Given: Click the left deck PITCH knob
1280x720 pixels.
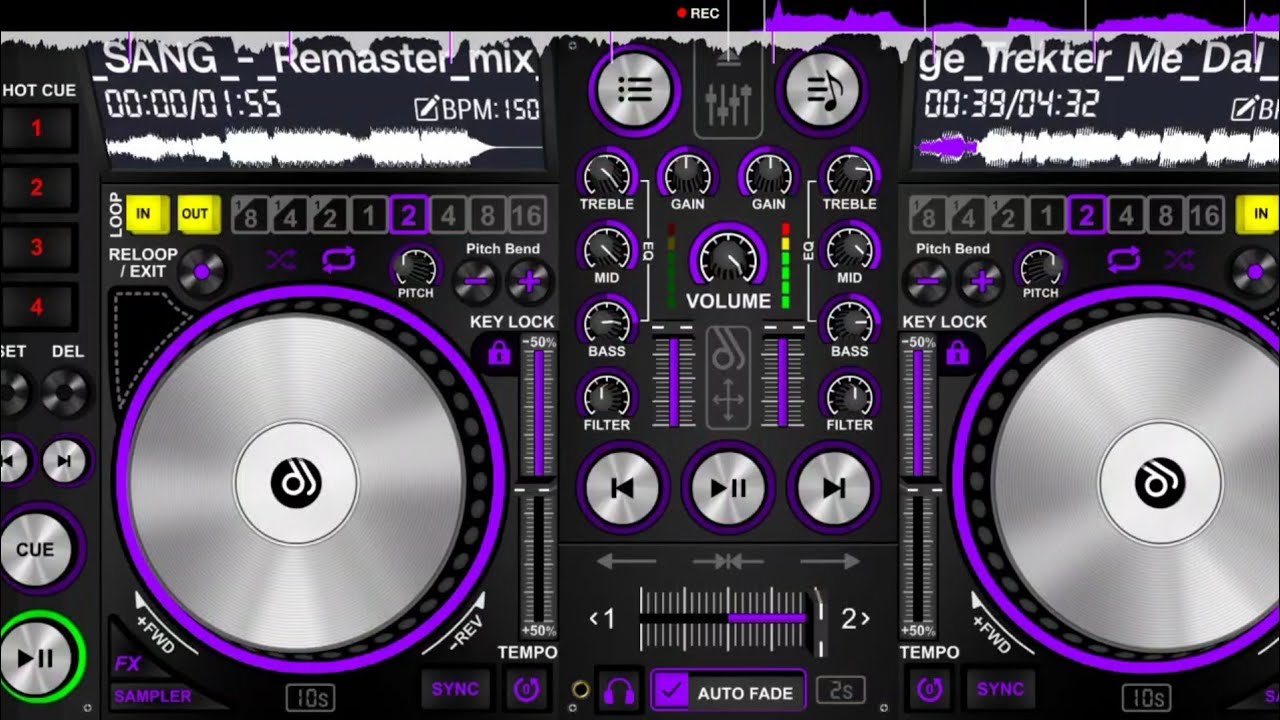Looking at the screenshot, I should pos(416,267).
